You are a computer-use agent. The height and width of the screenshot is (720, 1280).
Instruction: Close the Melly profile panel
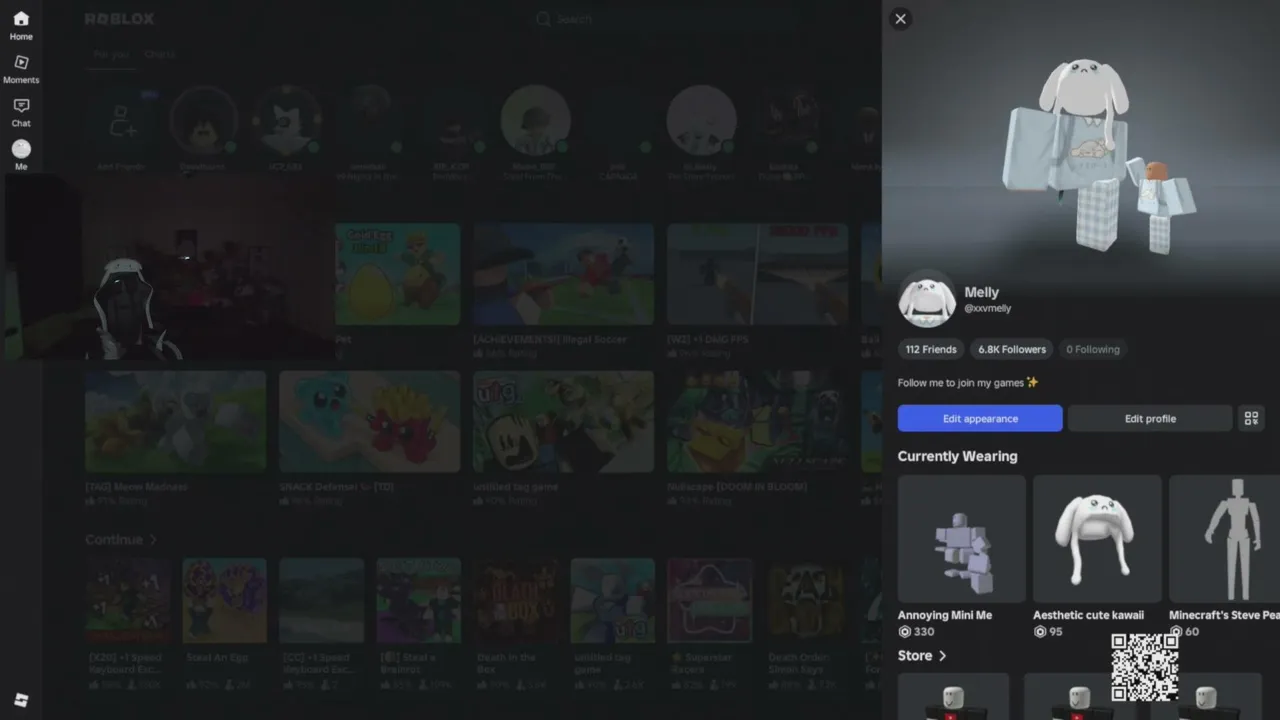(900, 19)
